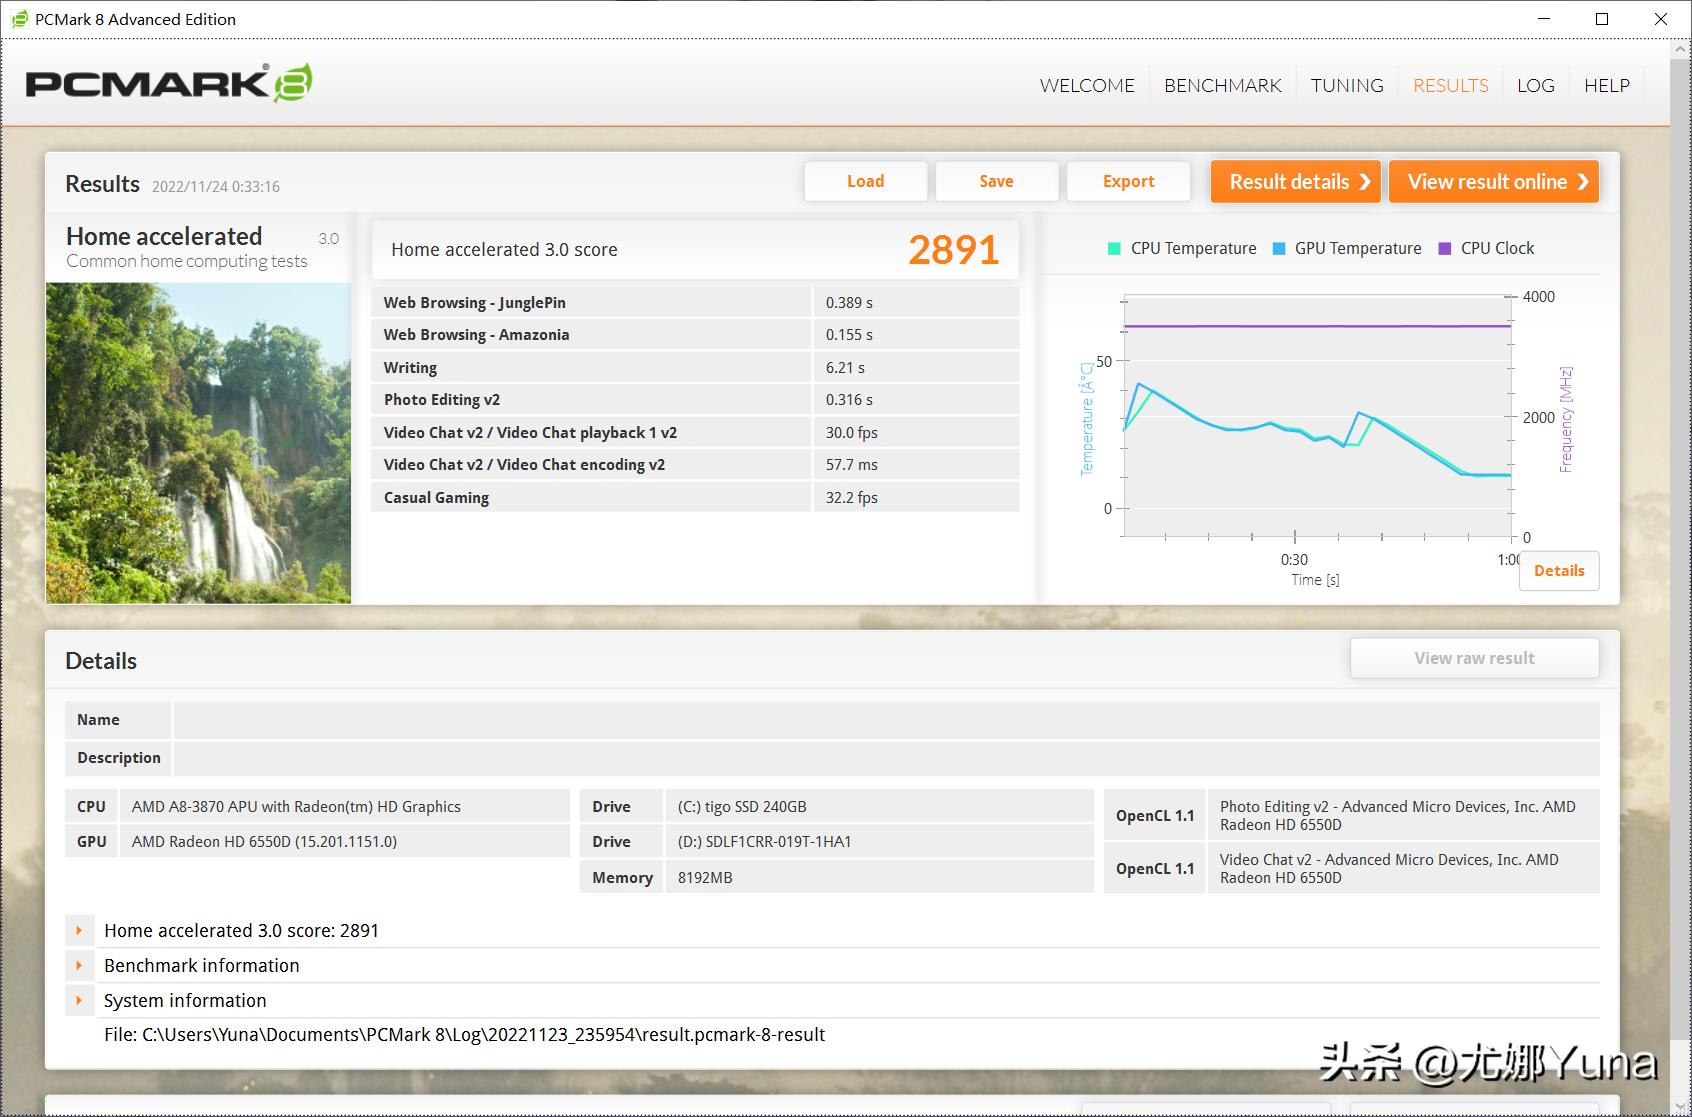Expand the Benchmark information section
This screenshot has height=1117, width=1692.
[x=79, y=965]
